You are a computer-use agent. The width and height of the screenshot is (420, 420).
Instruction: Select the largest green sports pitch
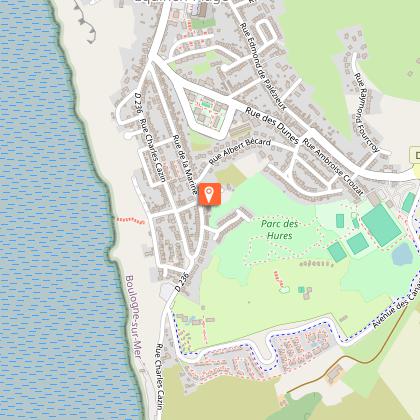[382, 225]
